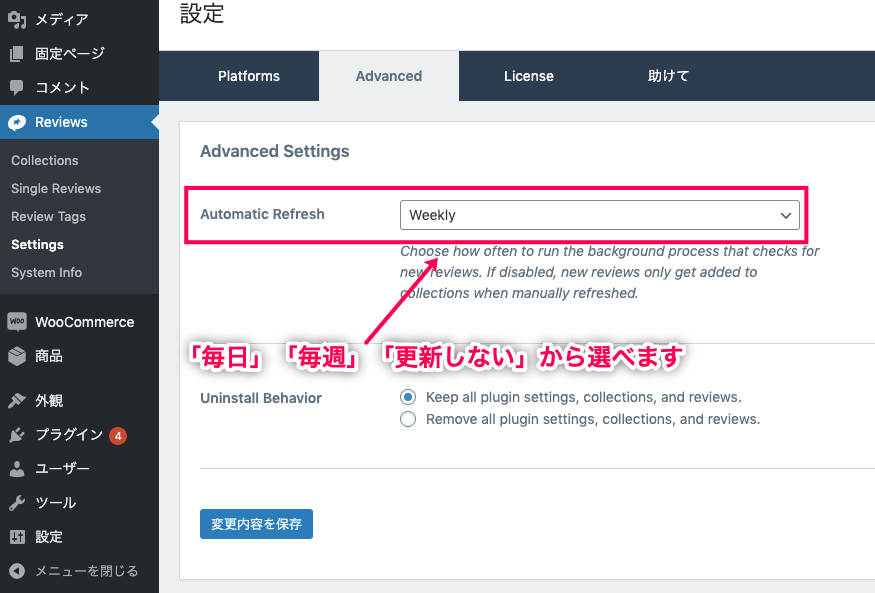Click 'Keep all plugin settings' label text
875x593 pixels.
584,397
